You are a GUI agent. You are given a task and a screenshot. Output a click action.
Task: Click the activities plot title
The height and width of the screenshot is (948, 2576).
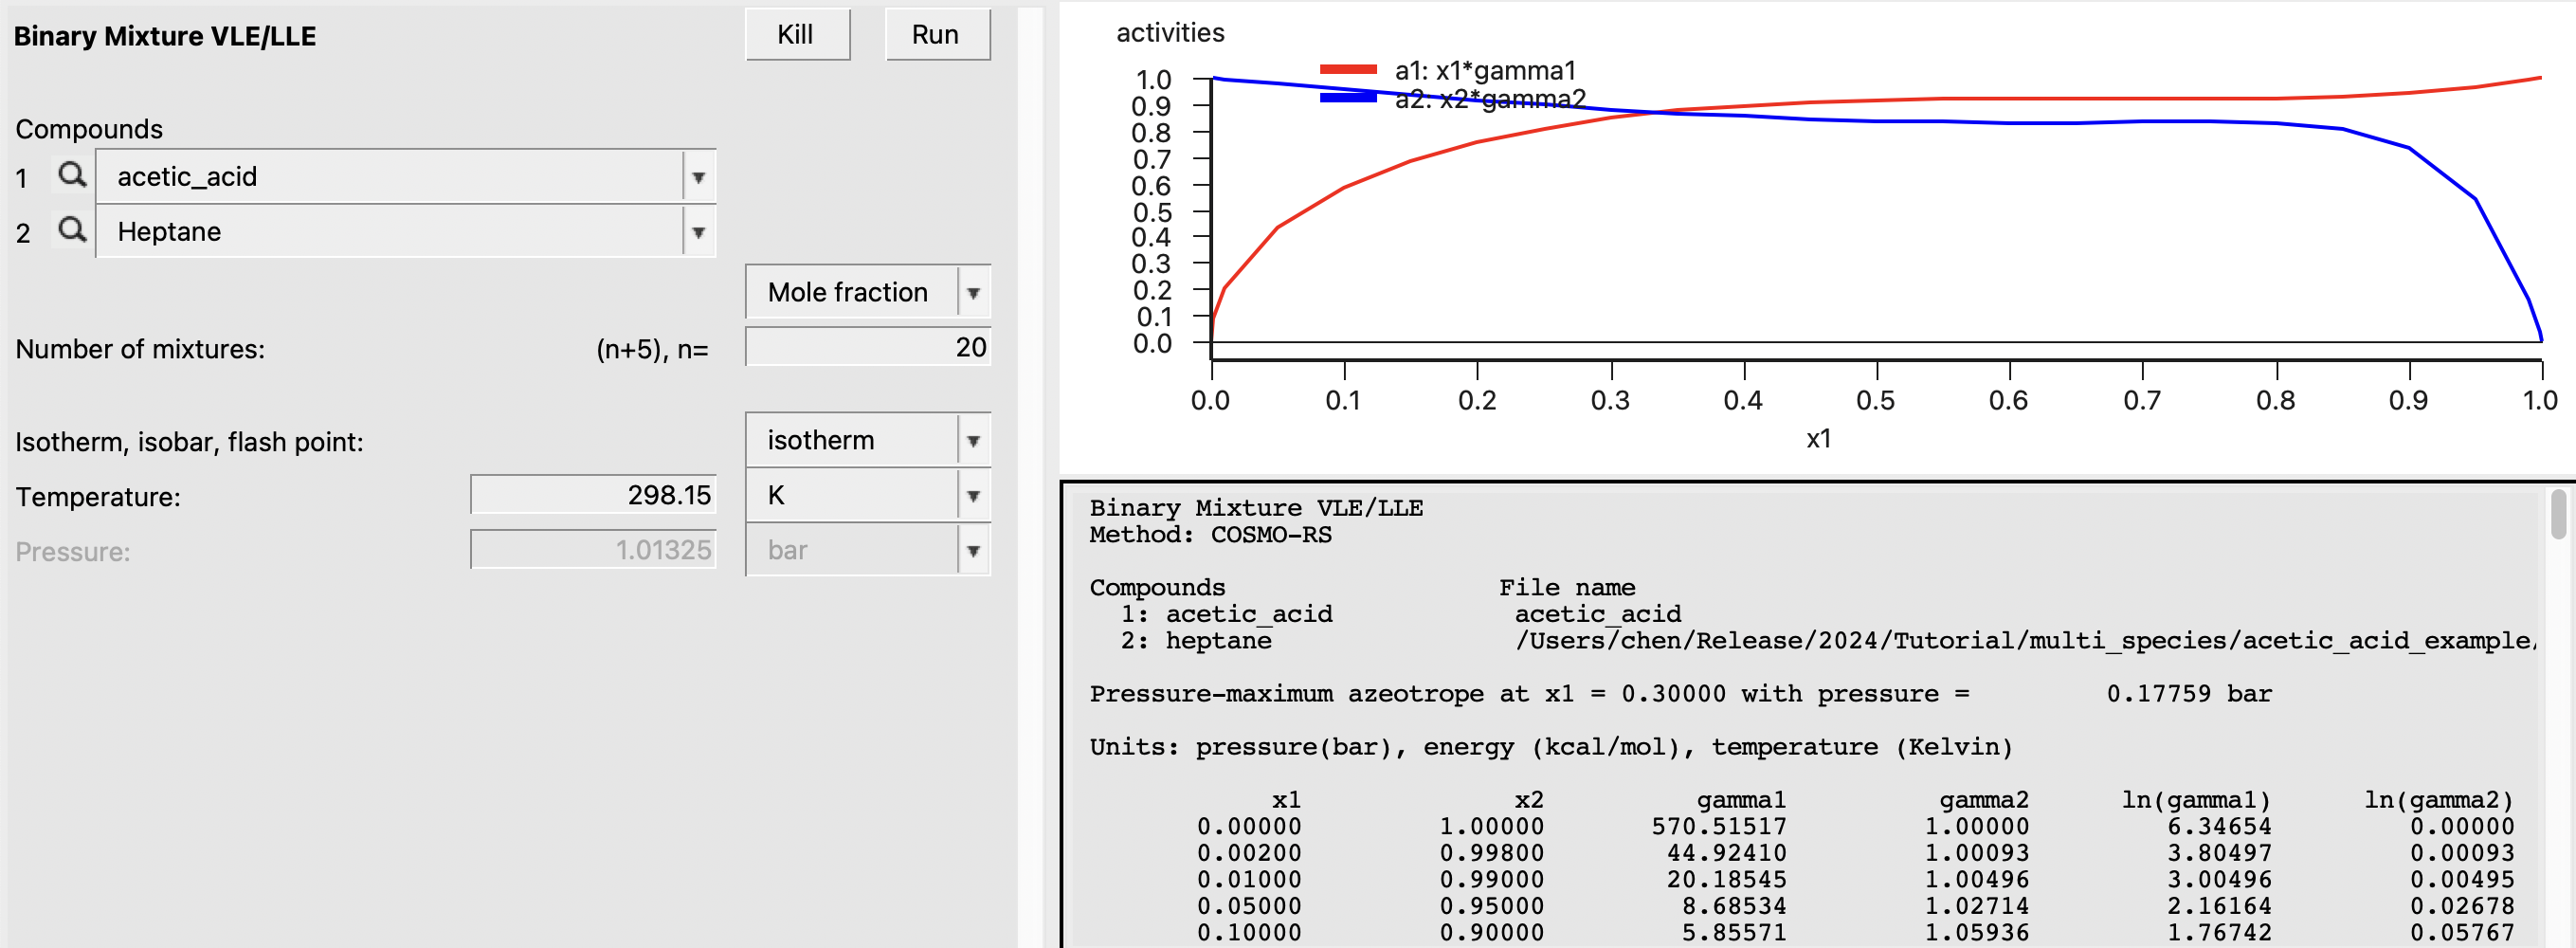pos(1169,33)
